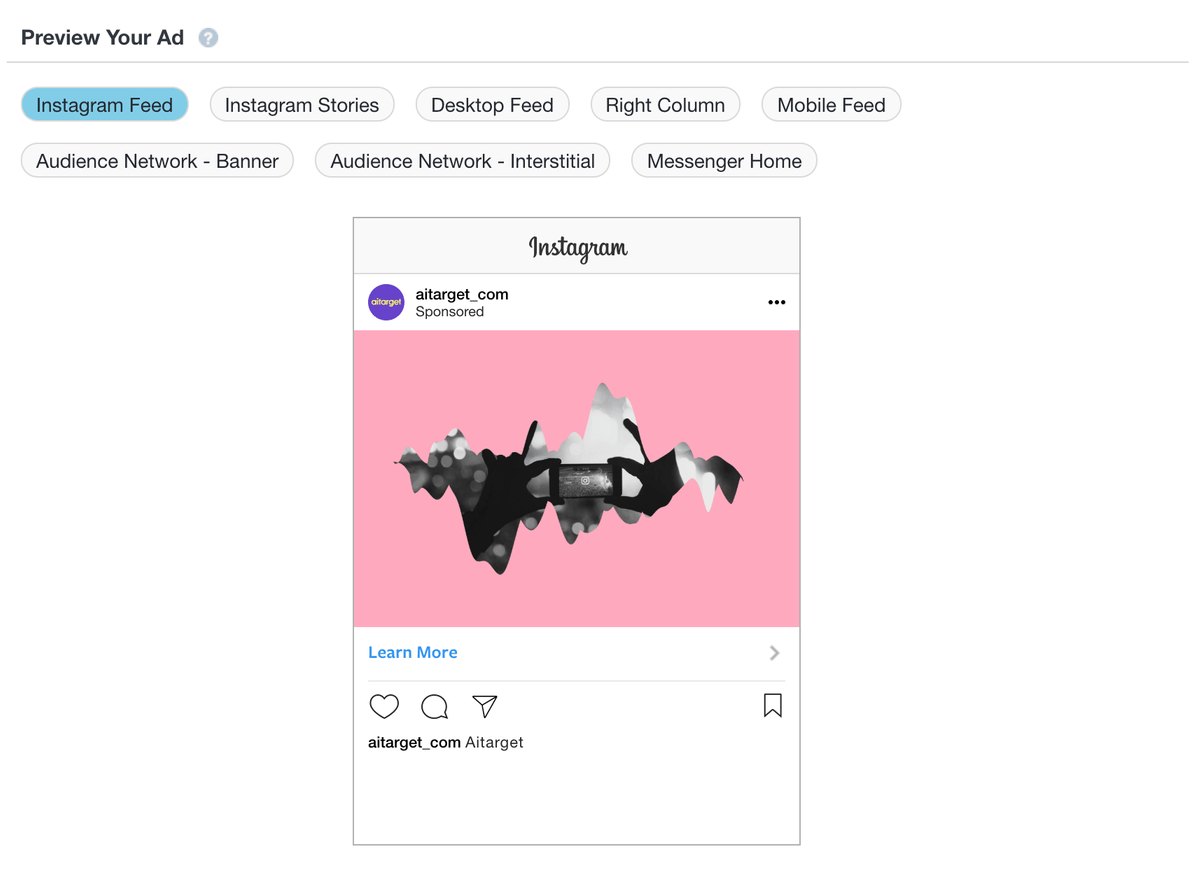Share post with paper plane icon
The width and height of the screenshot is (1200, 870).
485,706
